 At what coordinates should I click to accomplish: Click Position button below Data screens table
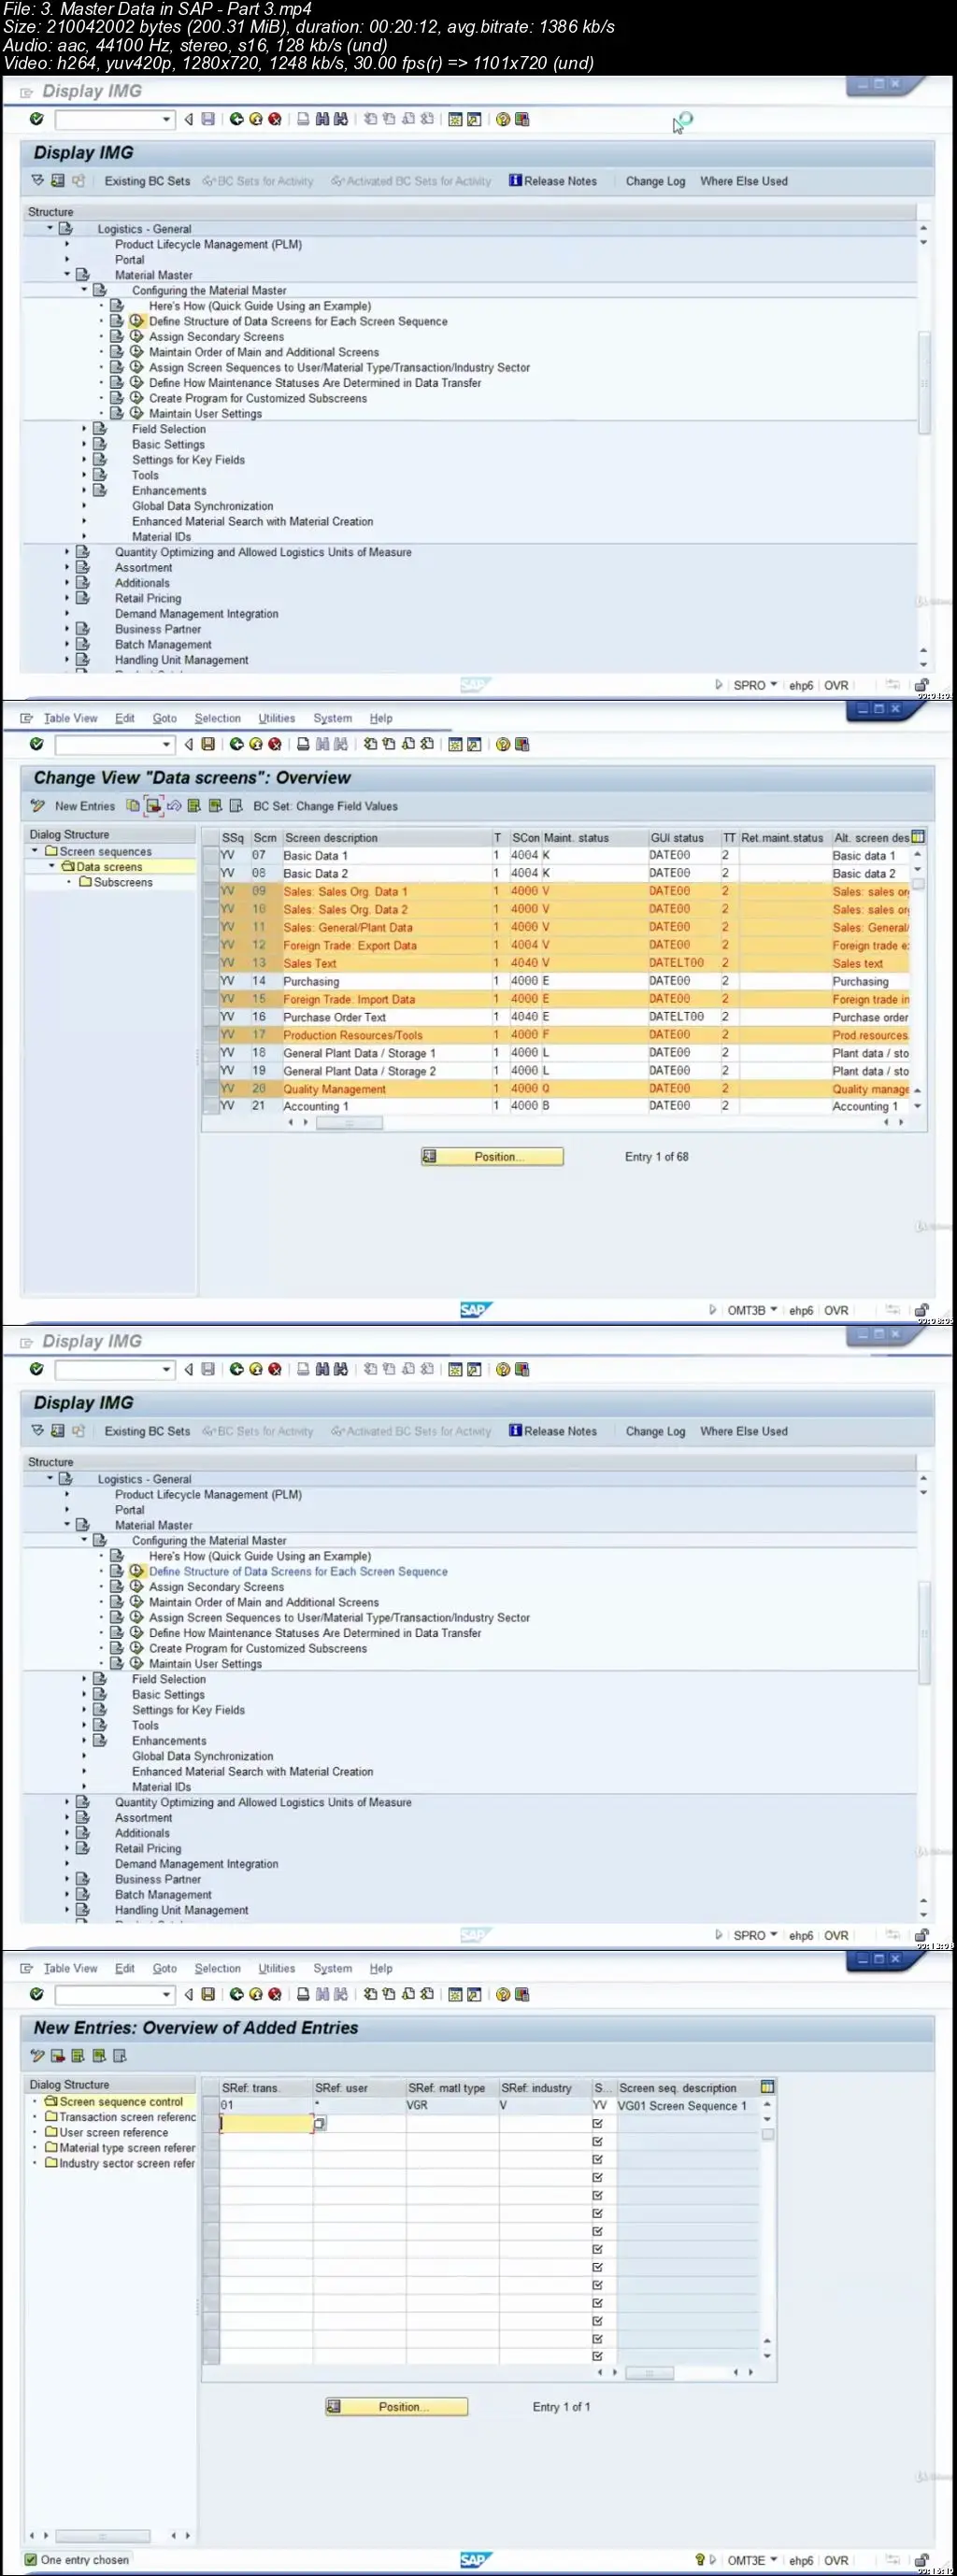(492, 1156)
